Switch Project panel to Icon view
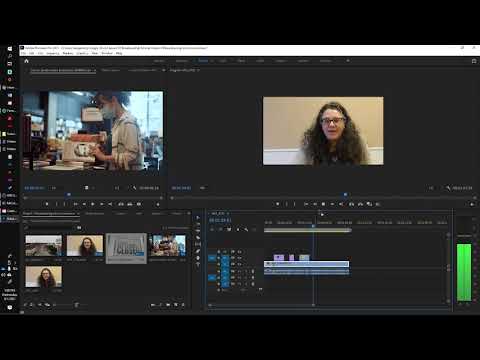 40,305
